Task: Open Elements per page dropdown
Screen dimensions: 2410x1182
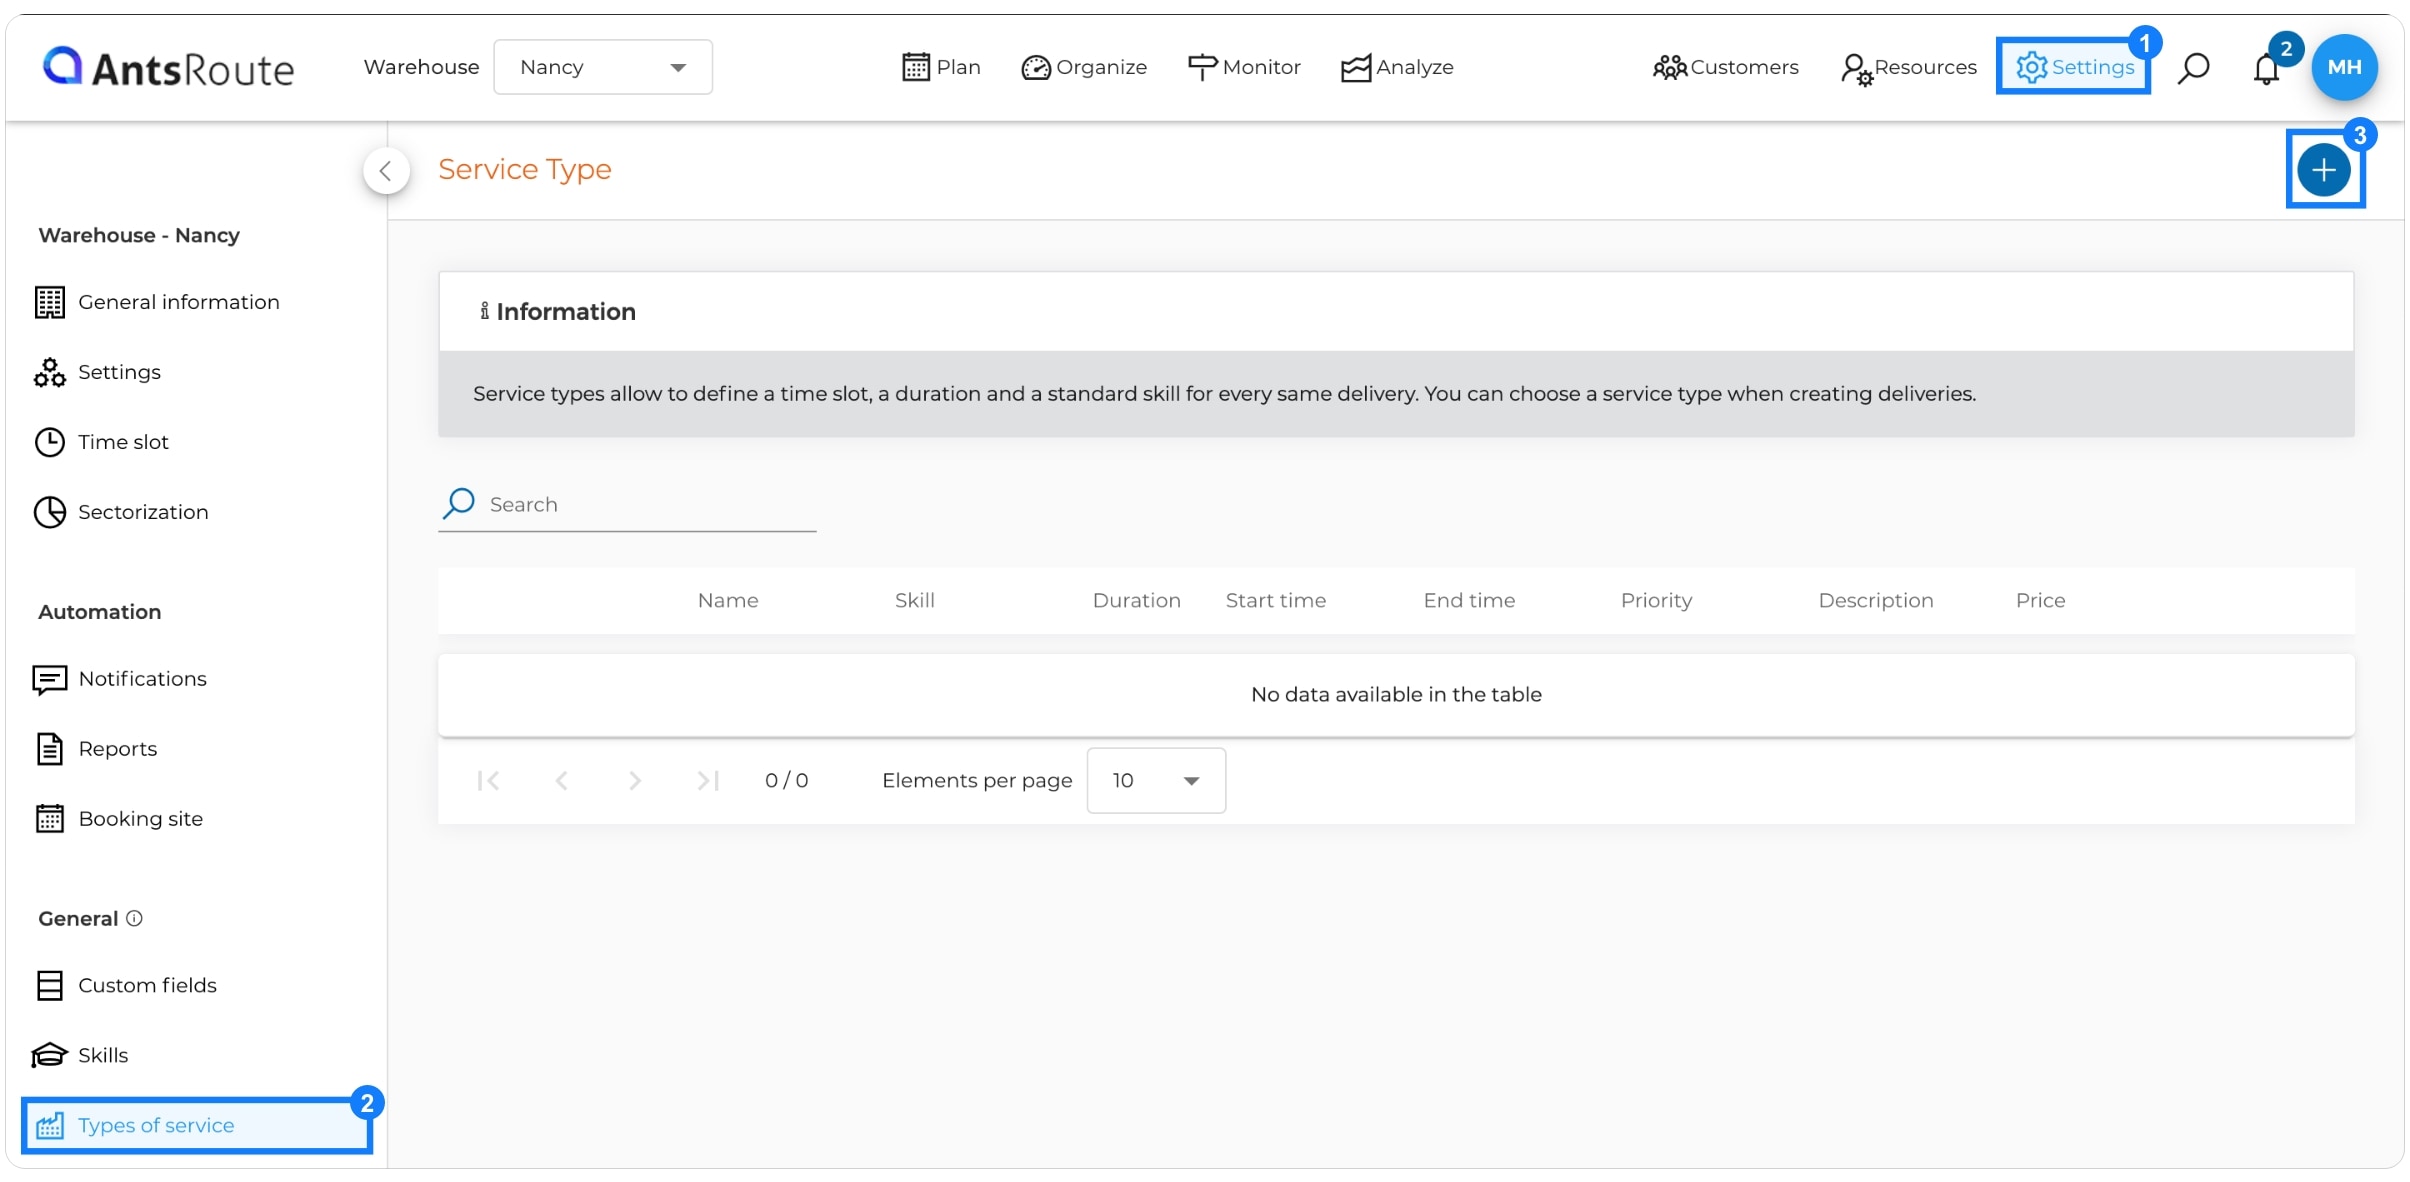Action: tap(1156, 781)
